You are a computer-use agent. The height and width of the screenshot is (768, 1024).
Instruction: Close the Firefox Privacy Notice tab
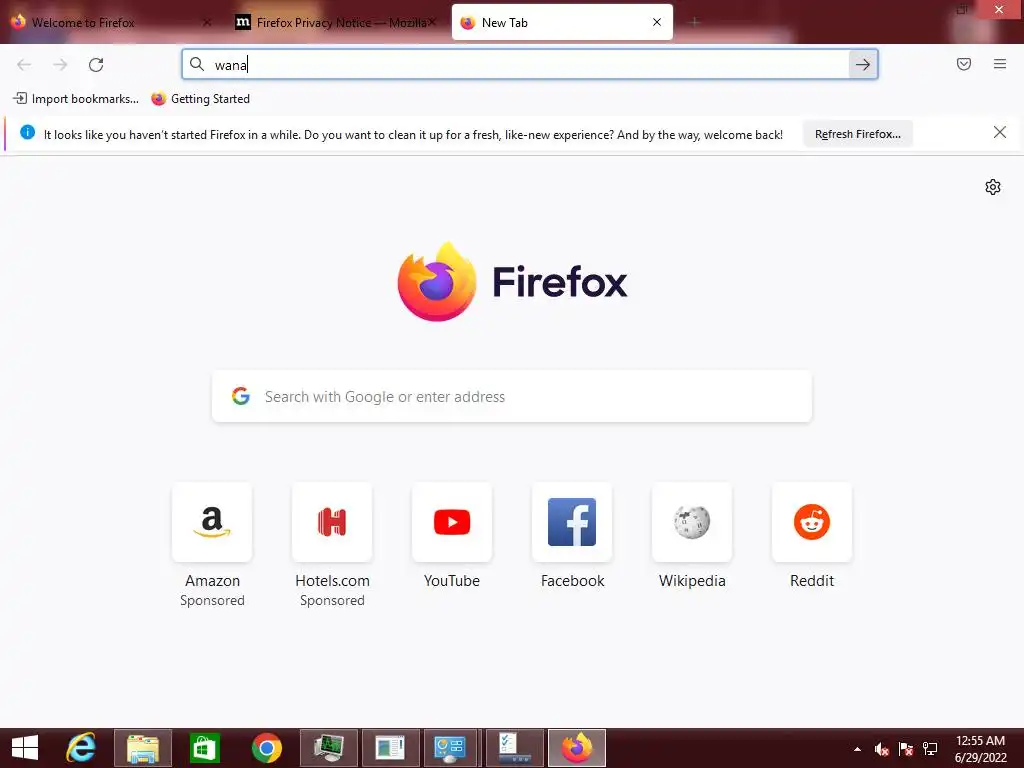click(432, 22)
